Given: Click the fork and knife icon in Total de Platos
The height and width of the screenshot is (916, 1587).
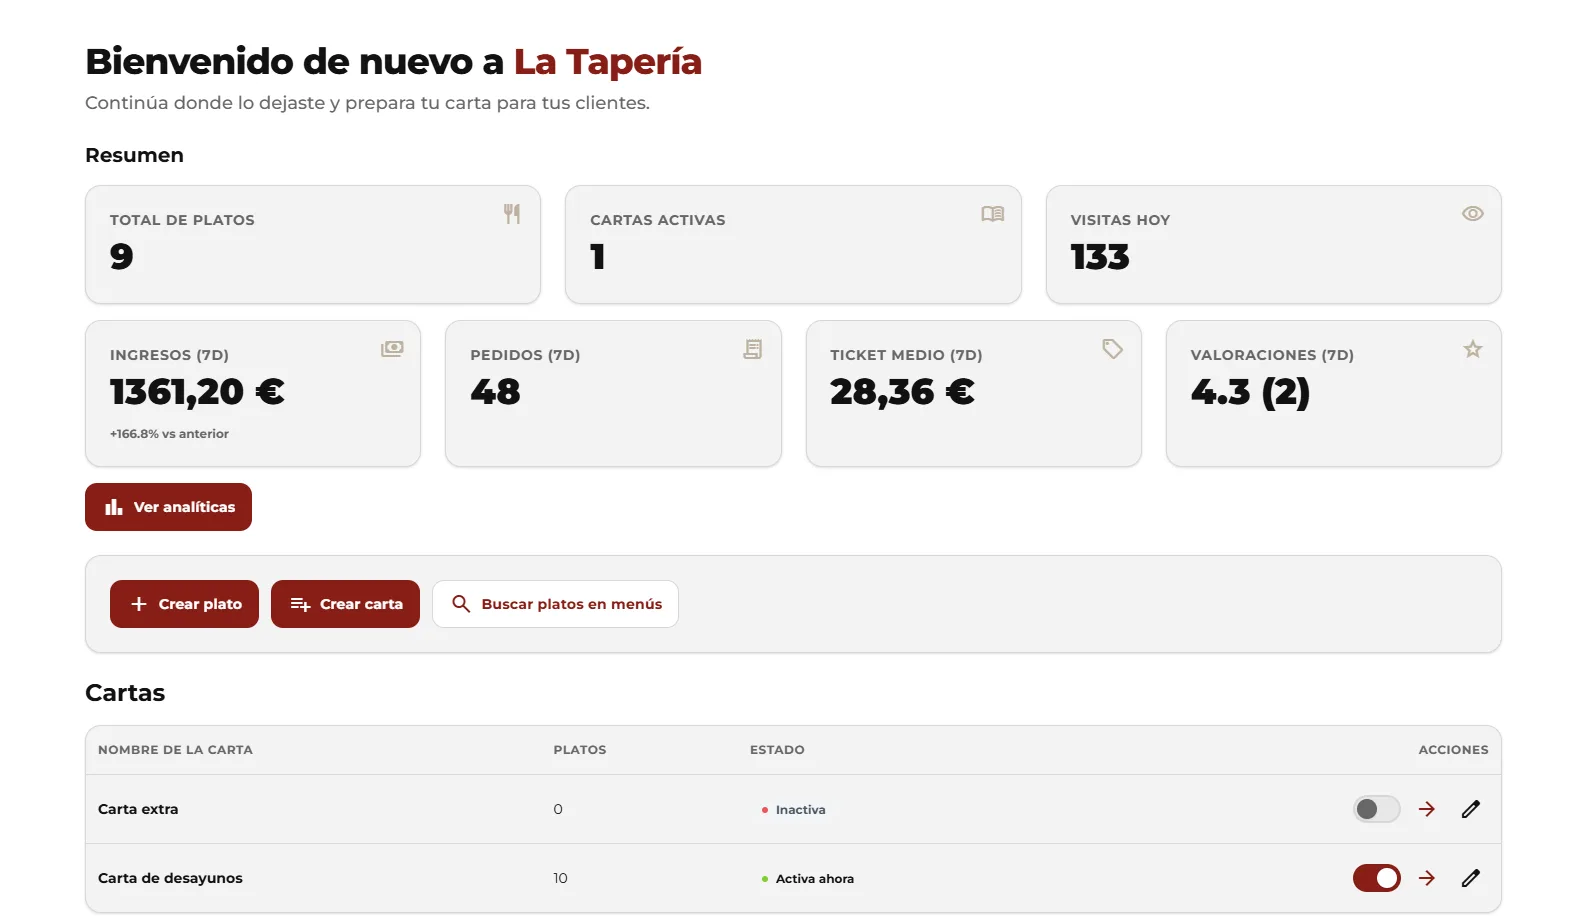Looking at the screenshot, I should click(x=512, y=214).
